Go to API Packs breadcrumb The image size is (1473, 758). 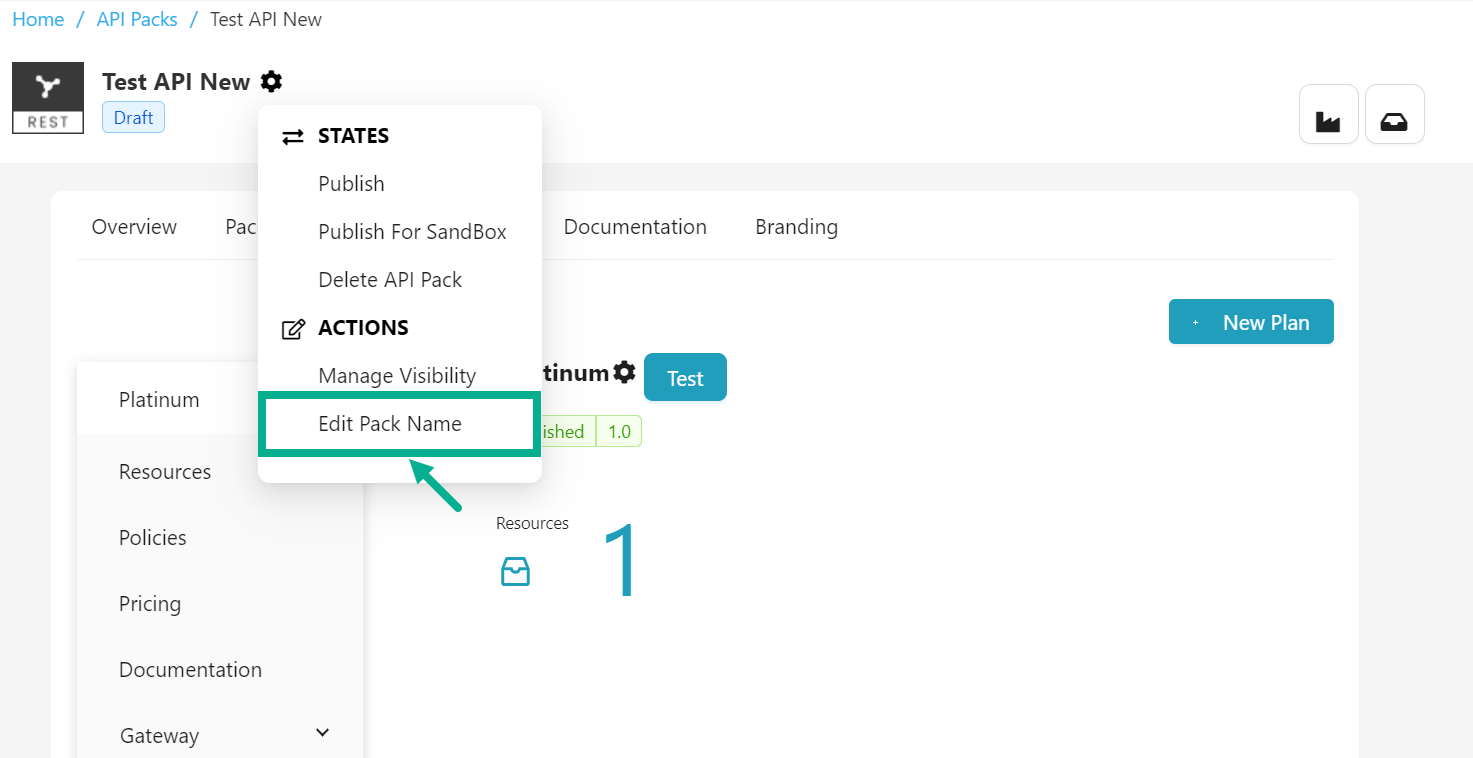pyautogui.click(x=137, y=20)
